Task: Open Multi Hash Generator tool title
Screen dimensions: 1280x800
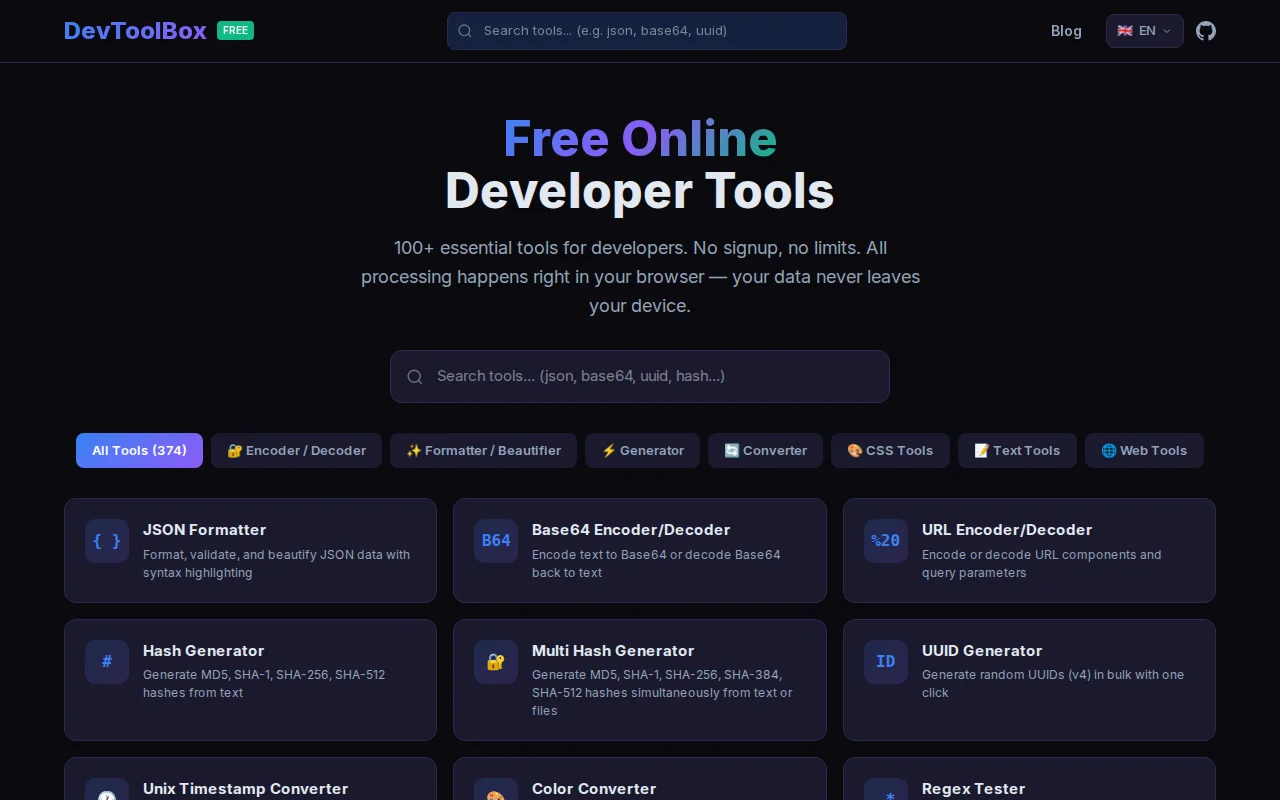Action: click(x=613, y=651)
